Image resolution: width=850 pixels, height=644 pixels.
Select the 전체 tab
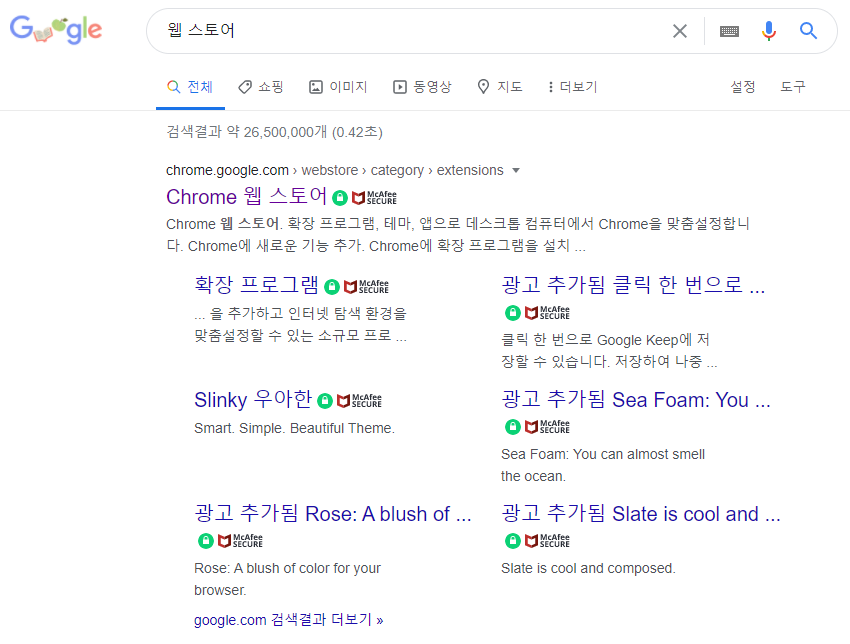[x=190, y=87]
